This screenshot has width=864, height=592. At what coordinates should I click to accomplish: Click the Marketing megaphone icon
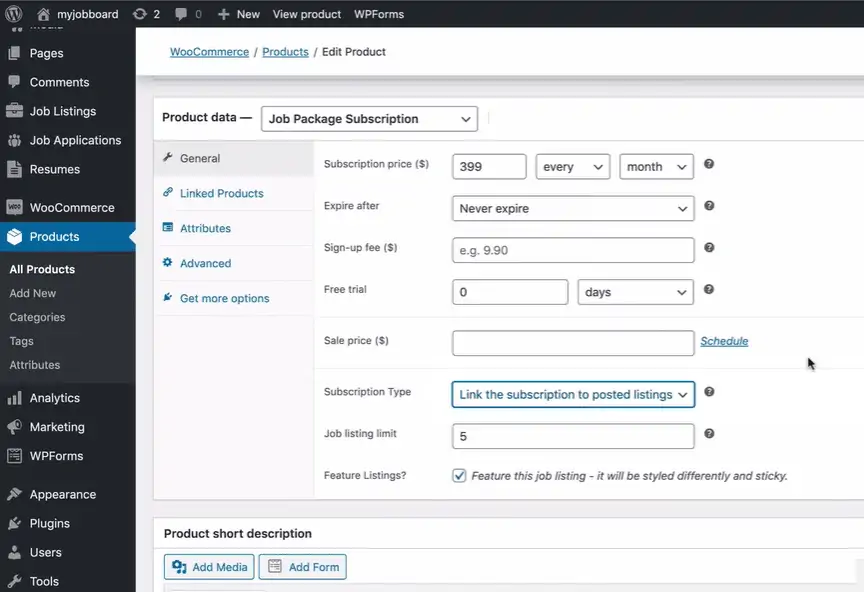(14, 427)
